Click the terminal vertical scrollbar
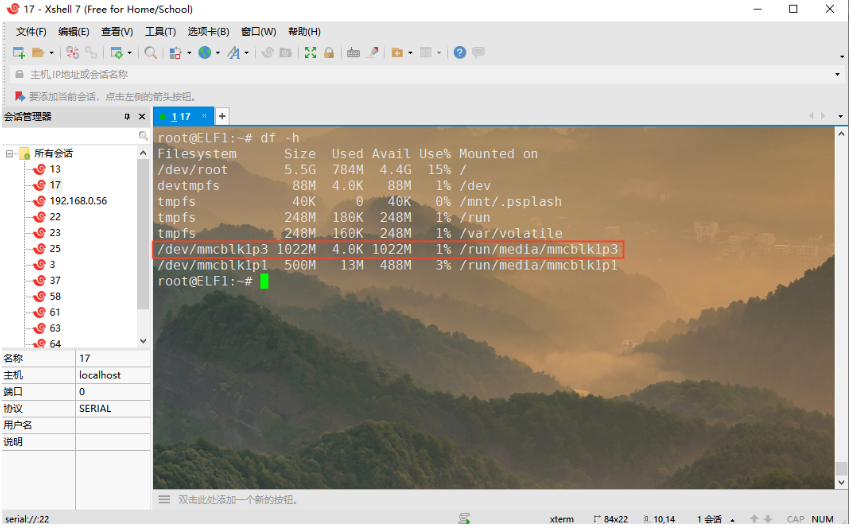Viewport: 851px width, 529px height. point(842,300)
